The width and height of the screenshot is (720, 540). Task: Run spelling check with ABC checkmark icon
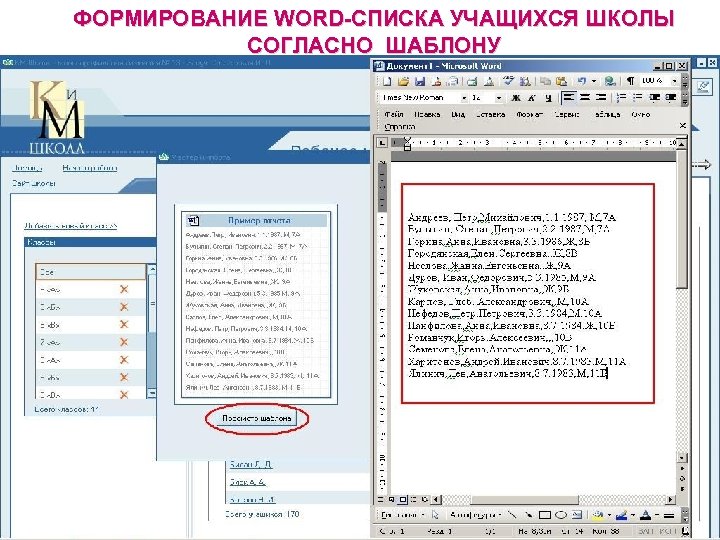tap(508, 82)
